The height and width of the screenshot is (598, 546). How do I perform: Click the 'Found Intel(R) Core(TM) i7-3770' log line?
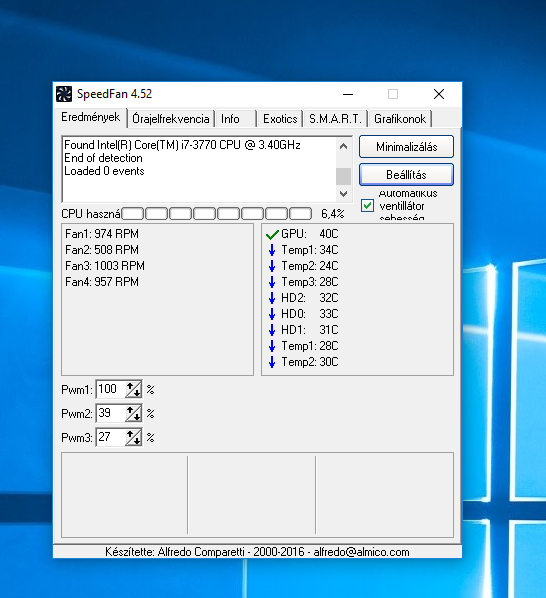pyautogui.click(x=182, y=145)
